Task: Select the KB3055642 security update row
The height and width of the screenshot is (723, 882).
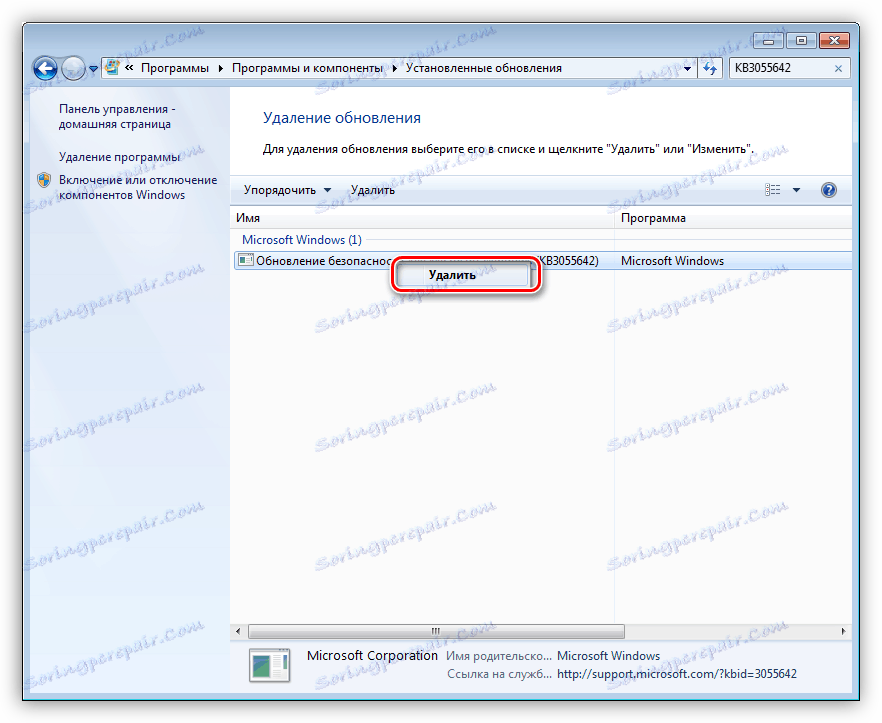Action: click(x=542, y=261)
